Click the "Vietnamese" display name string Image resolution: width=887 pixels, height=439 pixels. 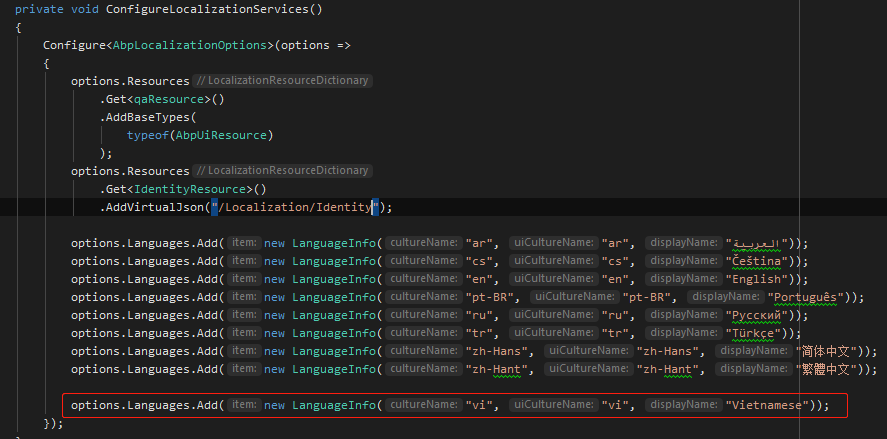tap(766, 405)
